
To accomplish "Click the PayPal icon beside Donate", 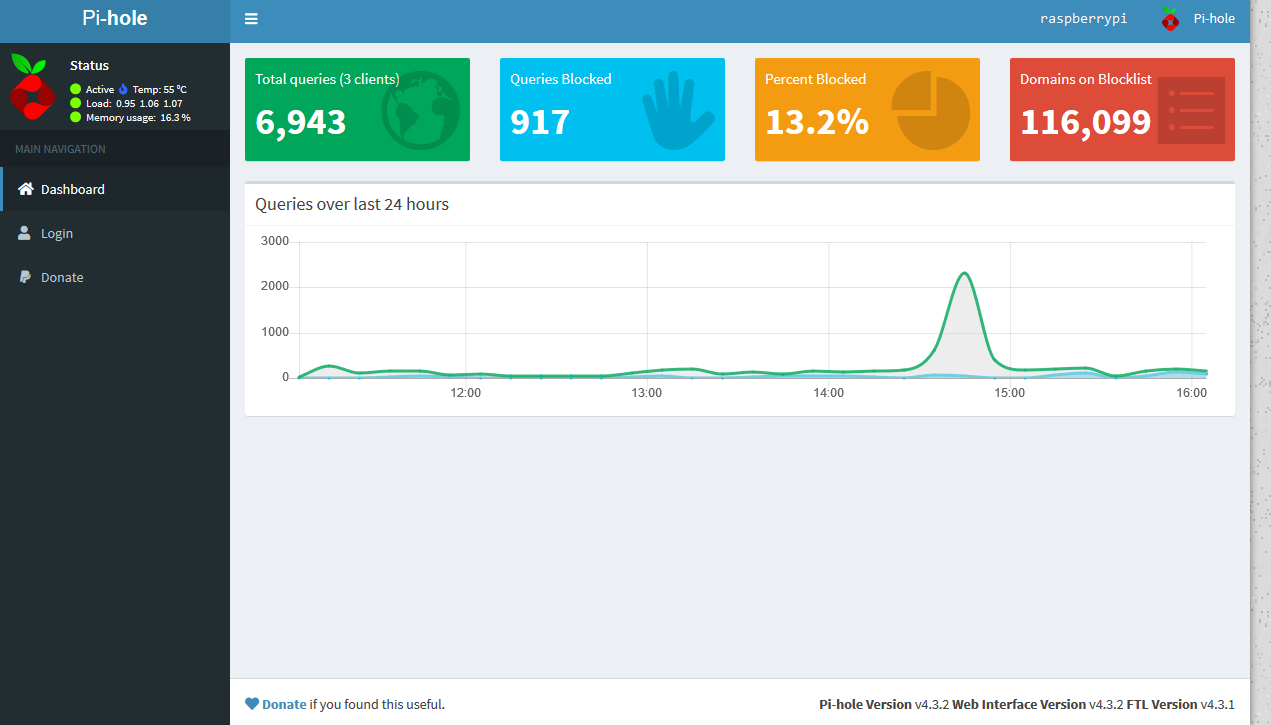I will point(25,277).
